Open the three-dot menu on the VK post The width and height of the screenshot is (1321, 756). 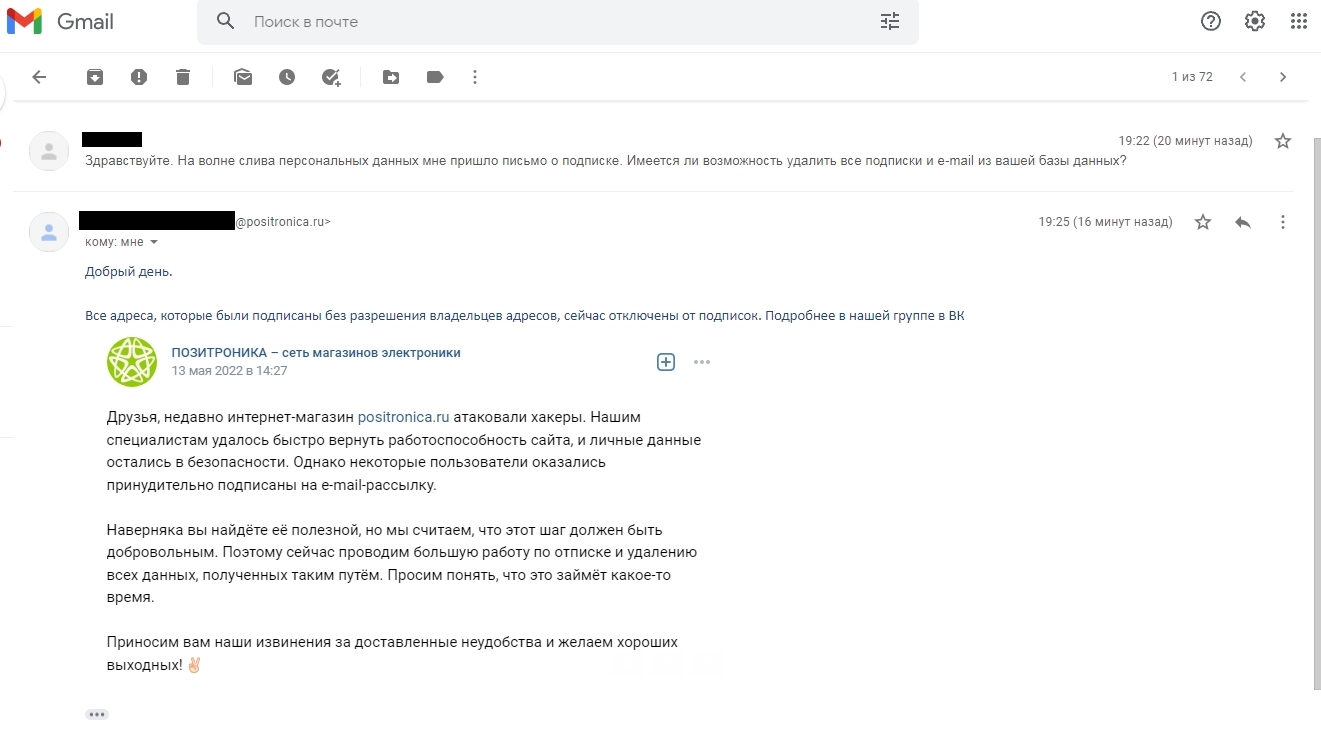tap(702, 362)
